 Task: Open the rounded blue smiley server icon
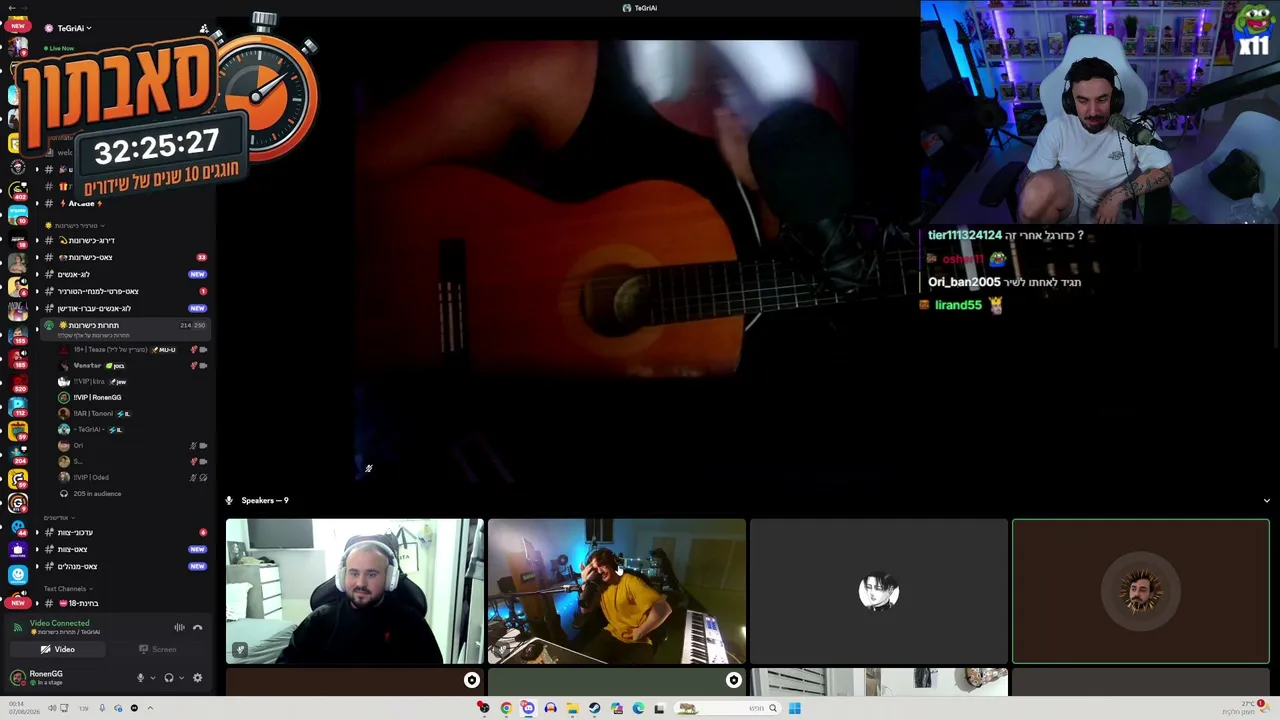(x=17, y=575)
